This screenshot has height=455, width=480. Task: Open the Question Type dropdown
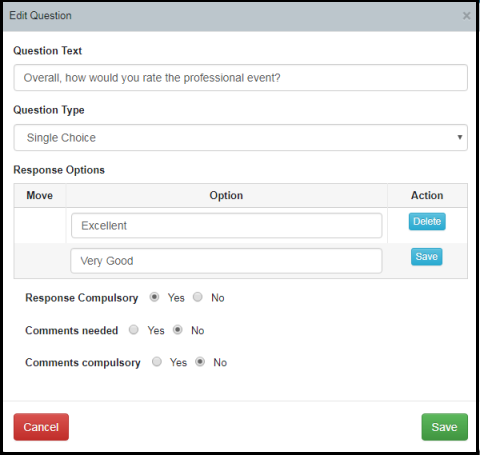[240, 138]
